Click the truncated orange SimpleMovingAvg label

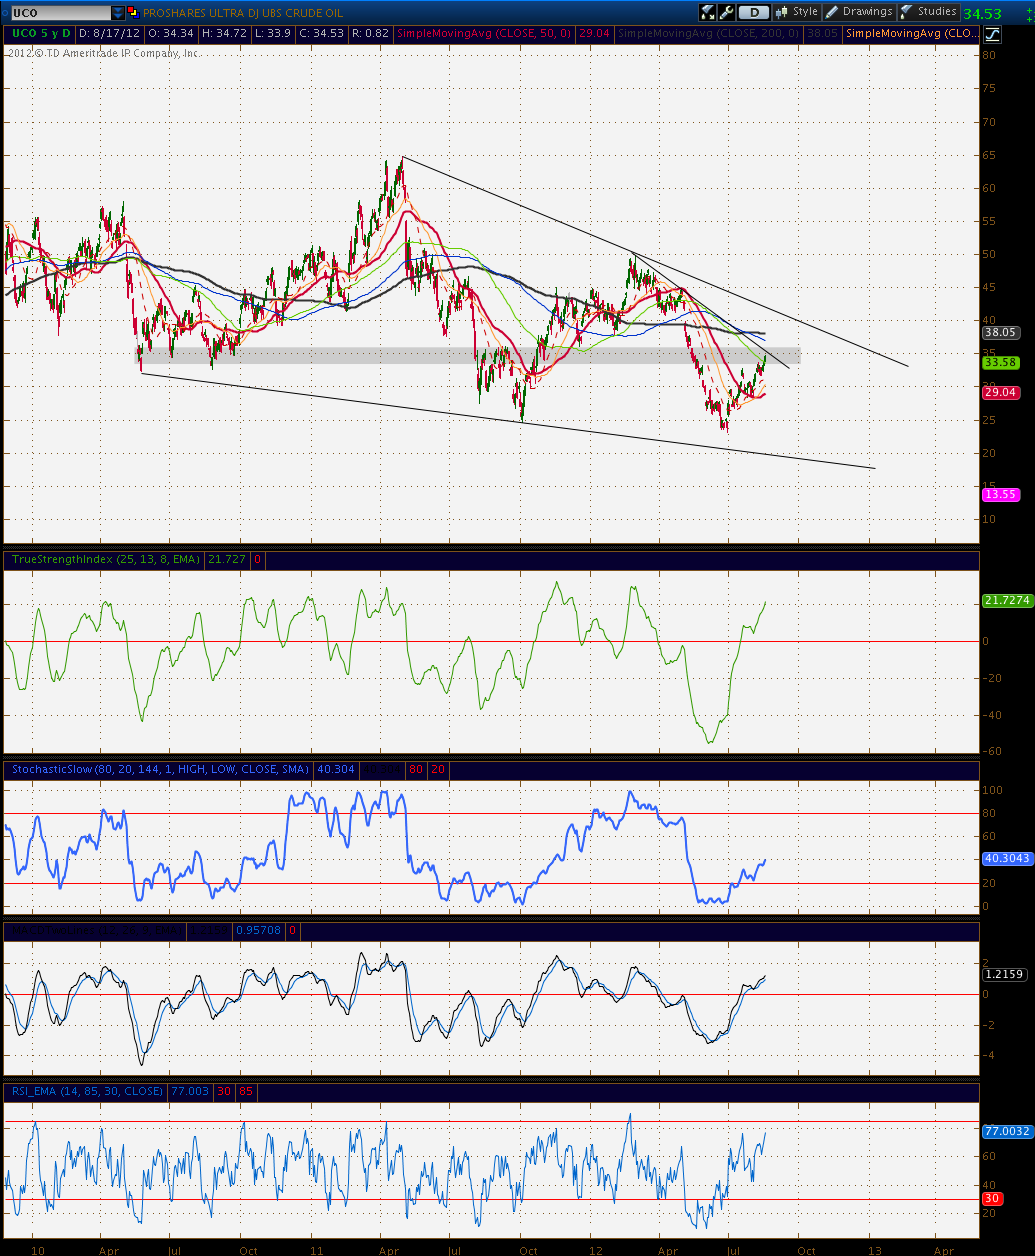911,34
